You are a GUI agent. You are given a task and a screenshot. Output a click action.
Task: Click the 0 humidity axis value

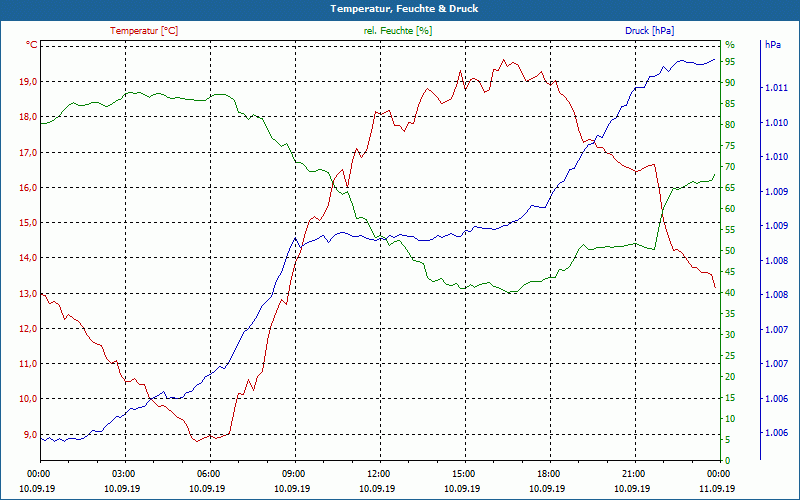coord(728,461)
